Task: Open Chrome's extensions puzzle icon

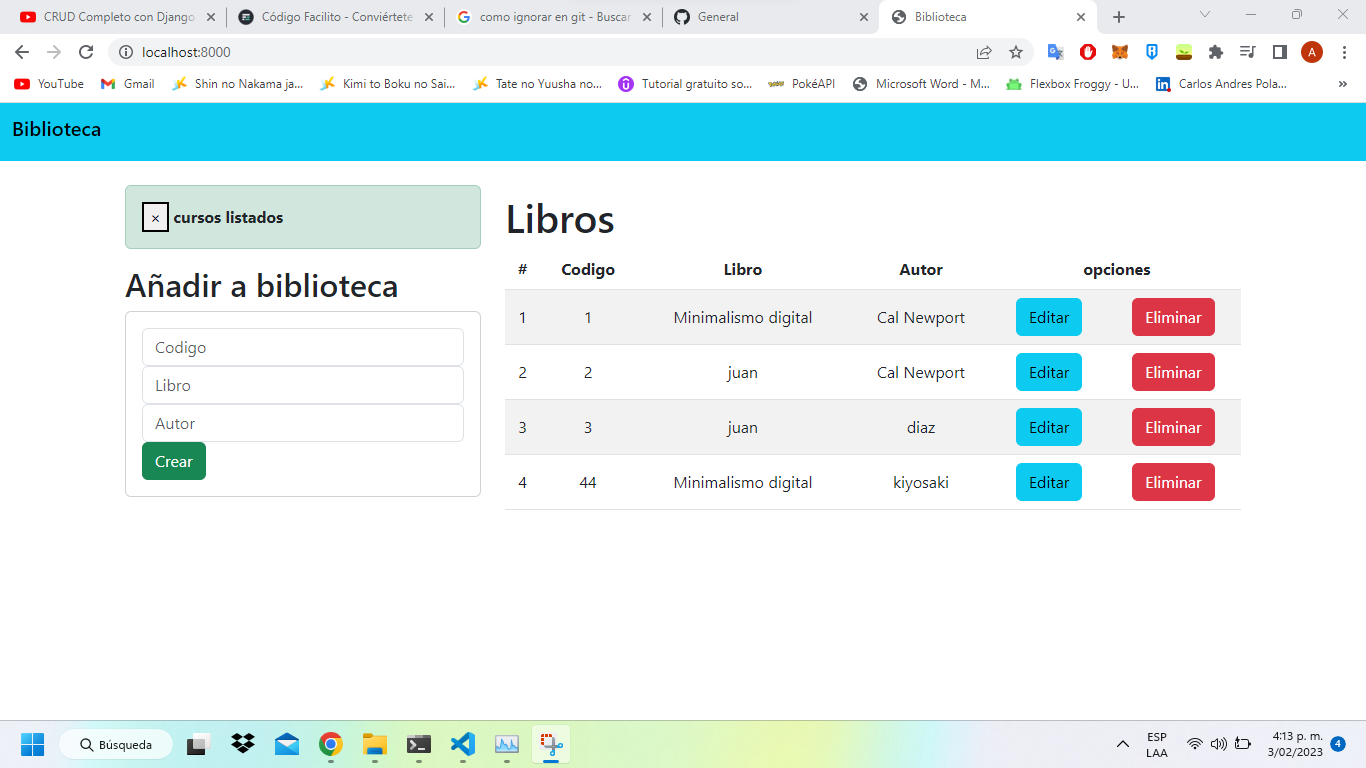Action: tap(1217, 52)
